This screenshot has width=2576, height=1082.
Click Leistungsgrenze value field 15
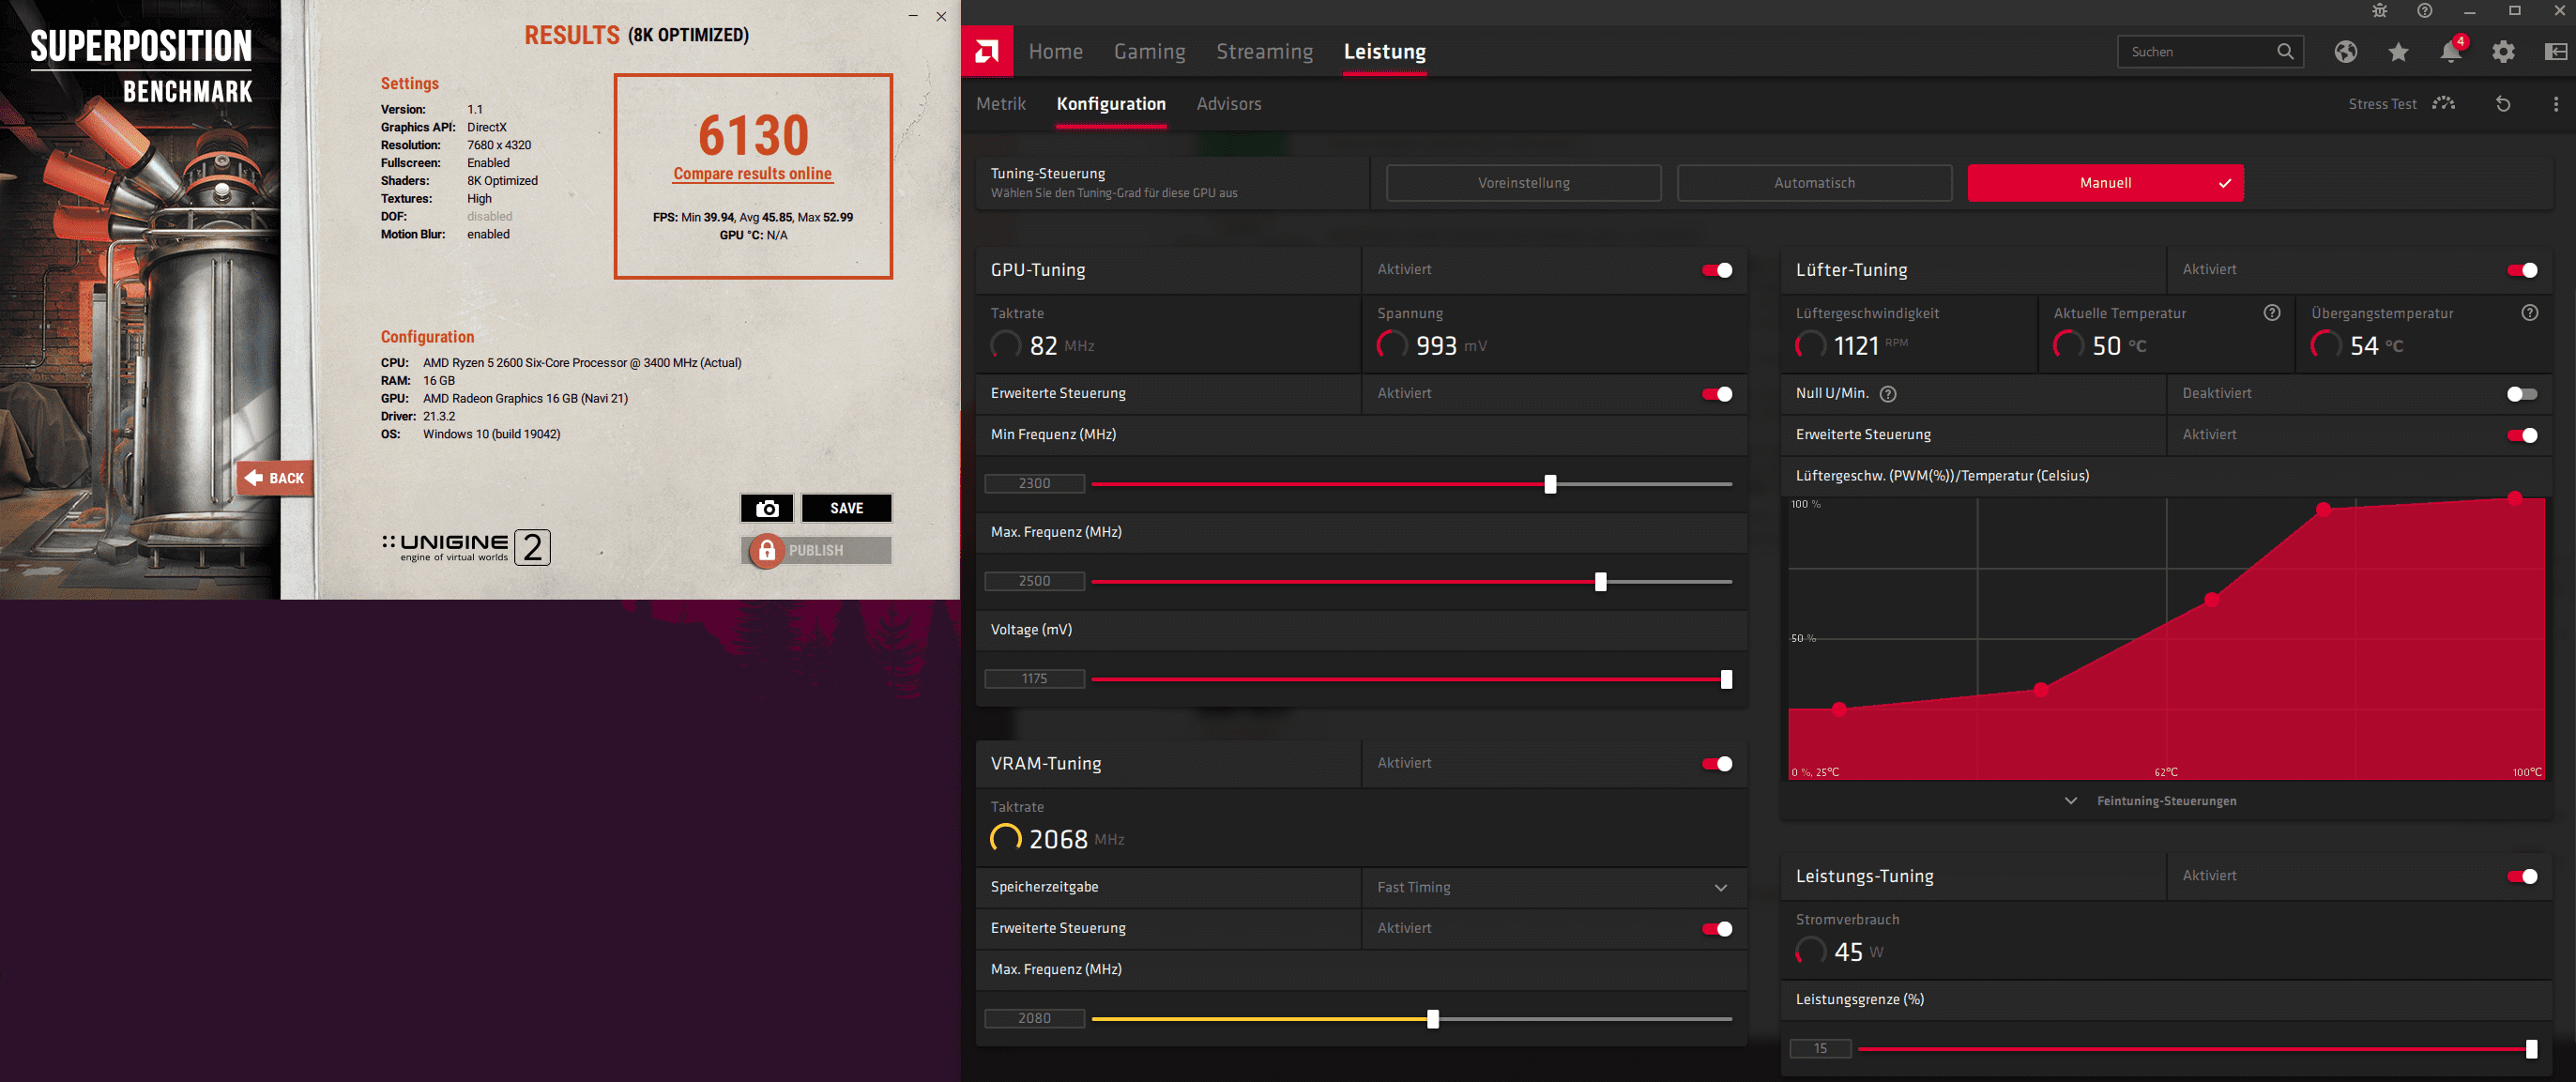[x=1820, y=1049]
